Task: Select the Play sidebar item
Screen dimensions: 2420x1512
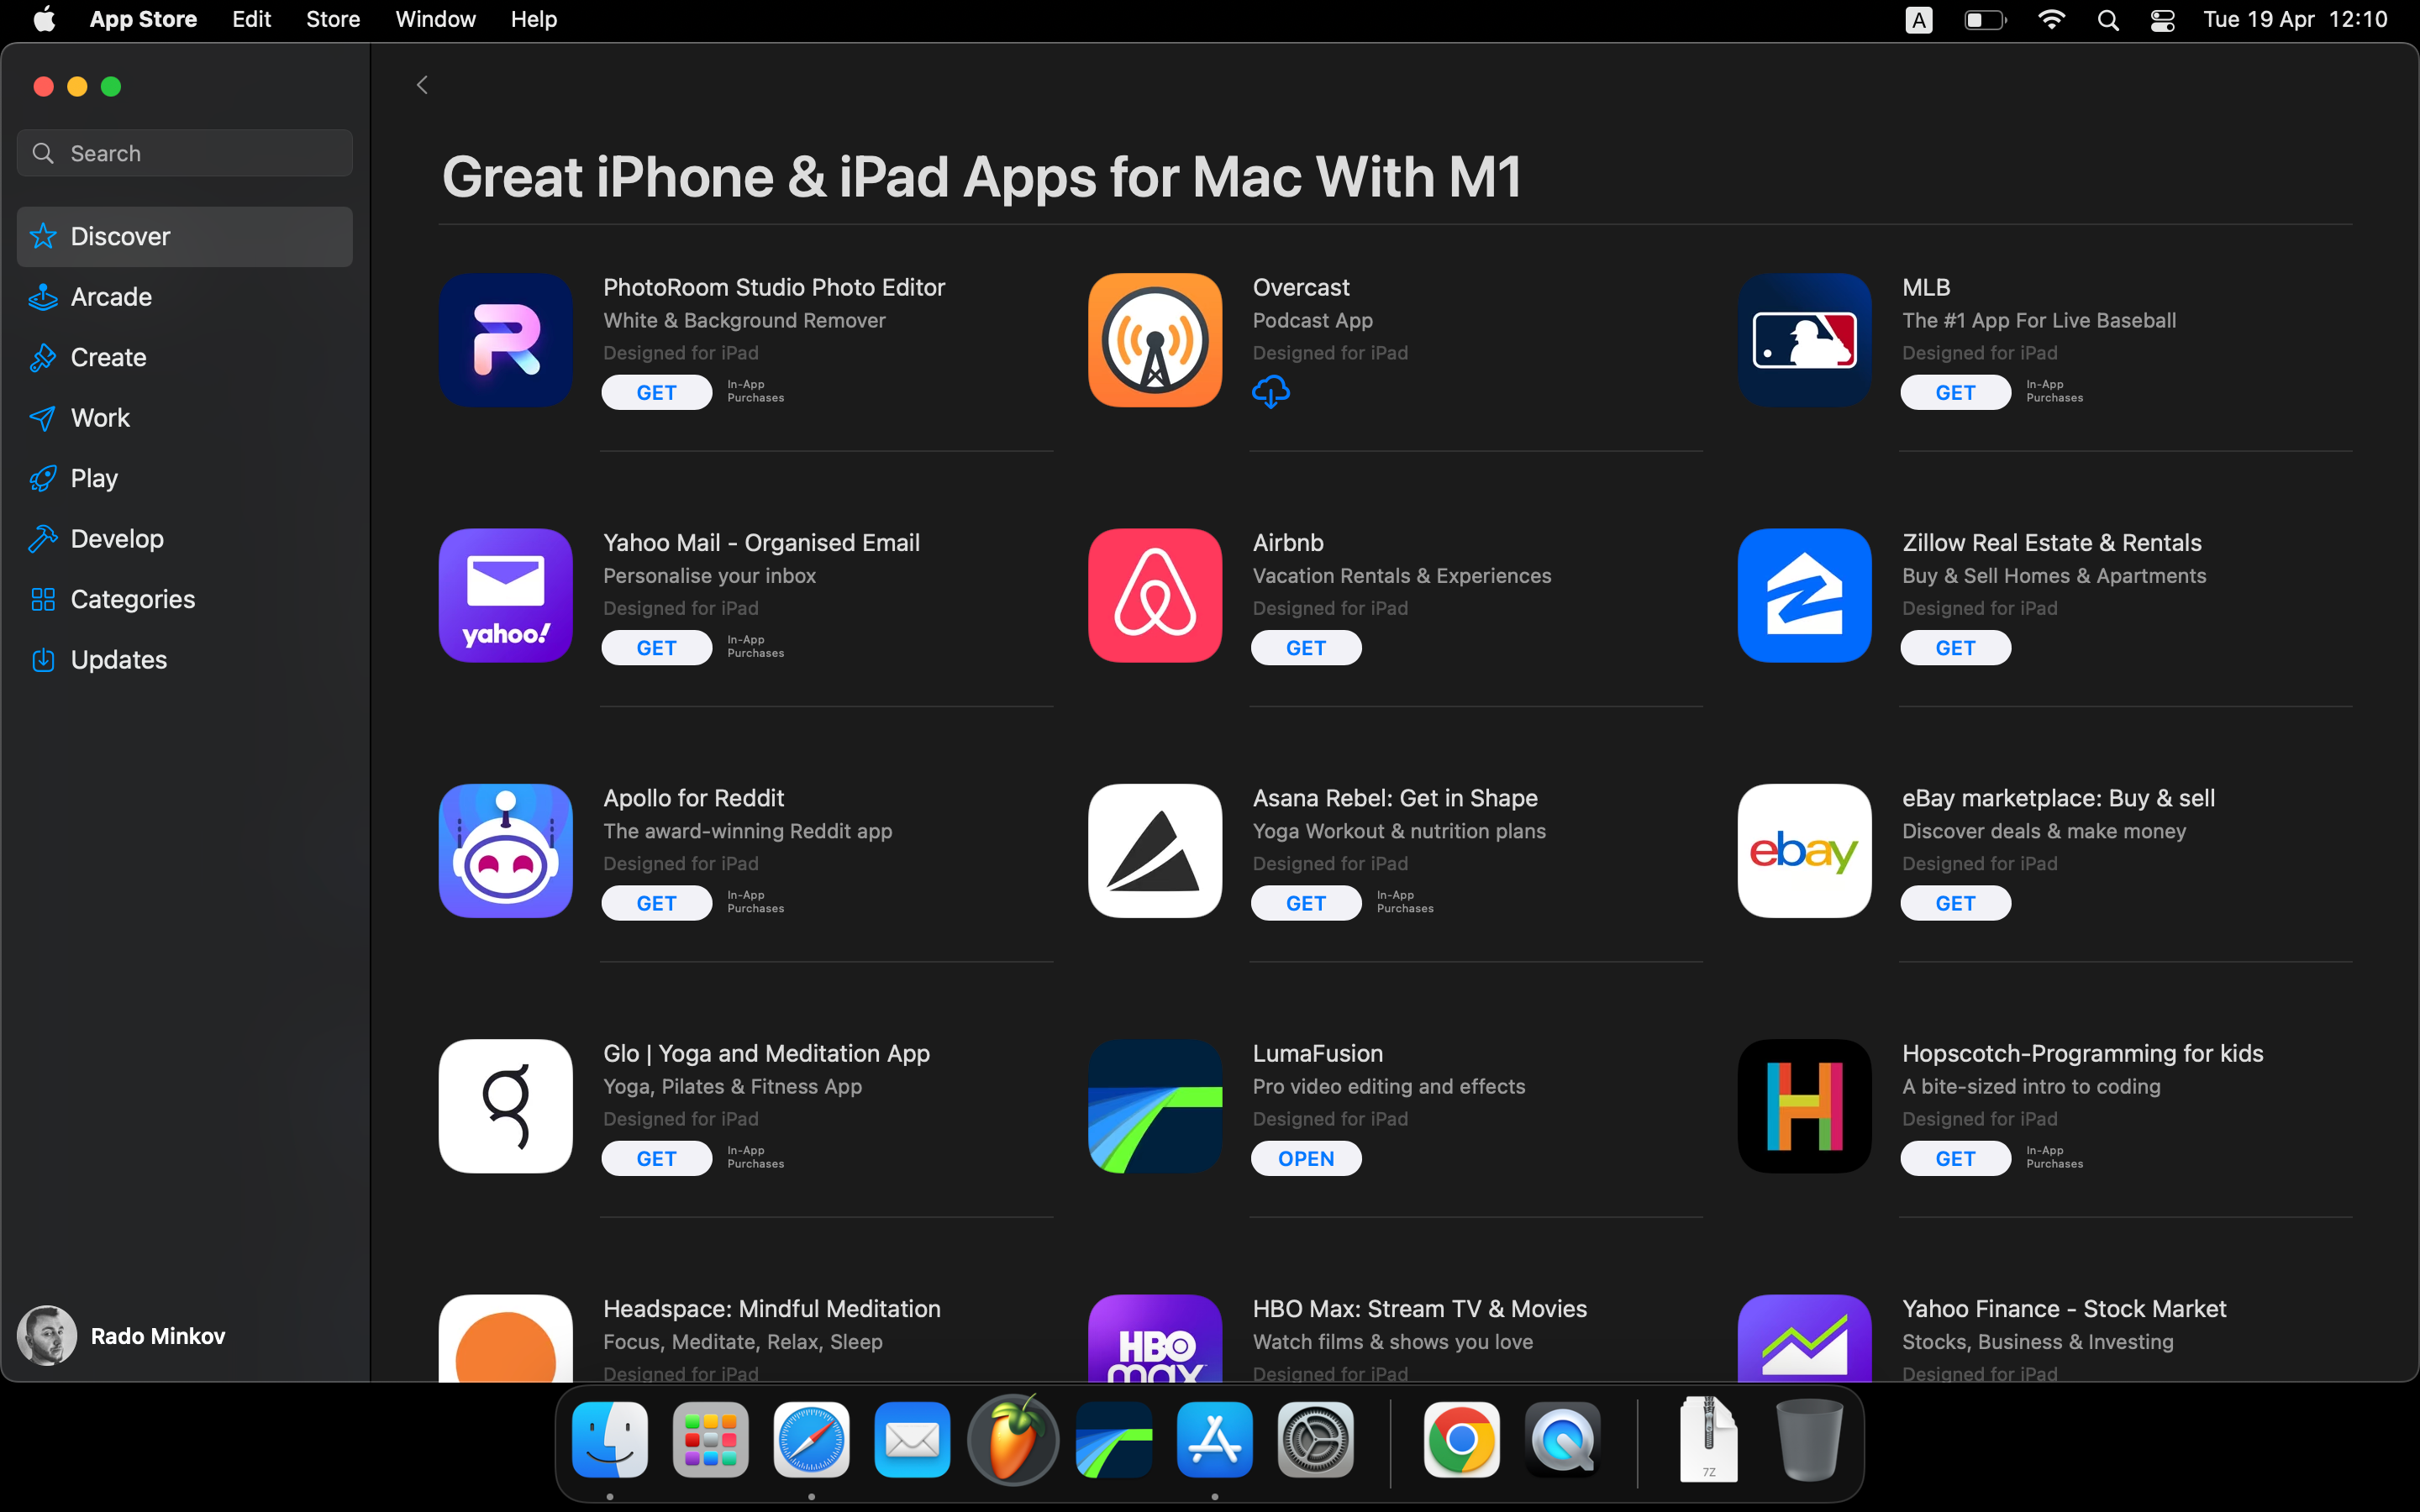Action: pos(185,478)
